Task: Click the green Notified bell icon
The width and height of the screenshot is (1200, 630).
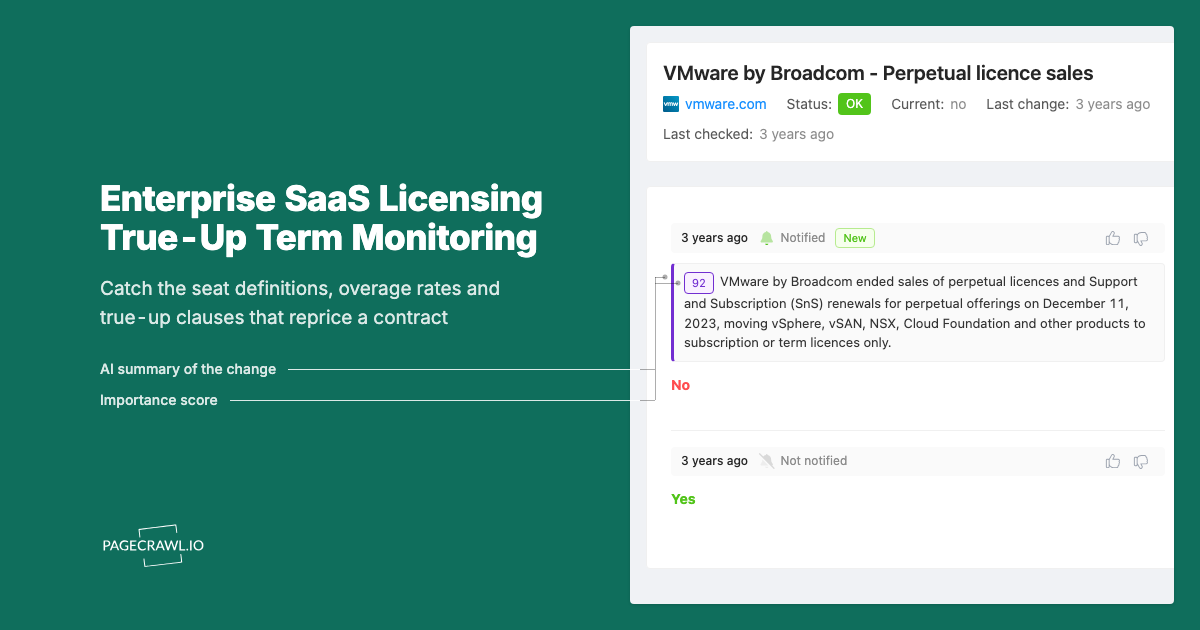Action: click(x=767, y=238)
